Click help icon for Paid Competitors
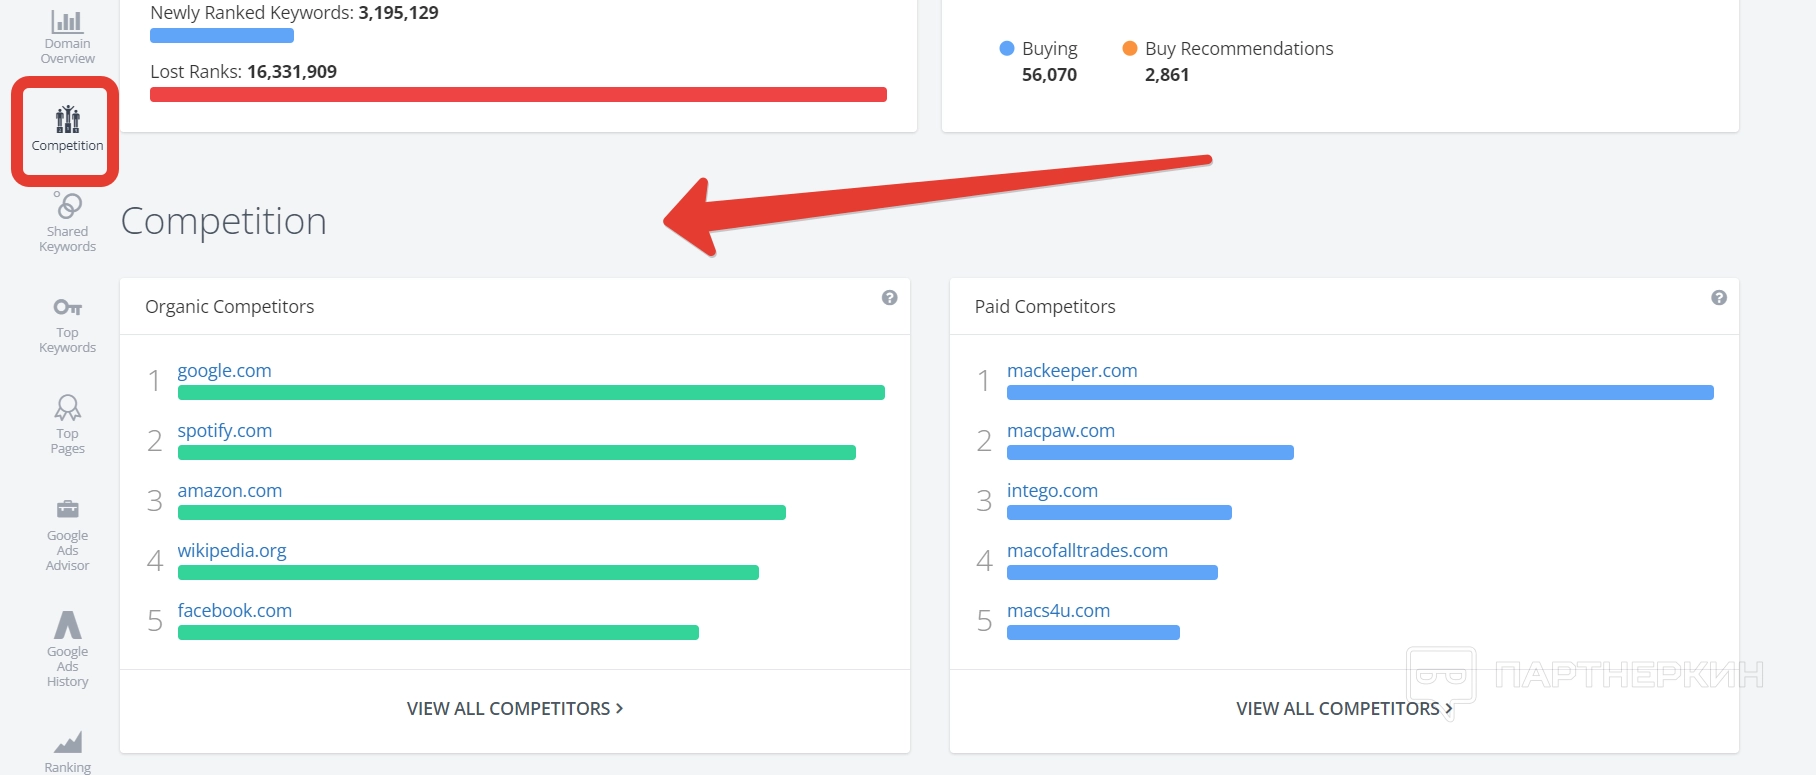1816x775 pixels. point(1719,298)
